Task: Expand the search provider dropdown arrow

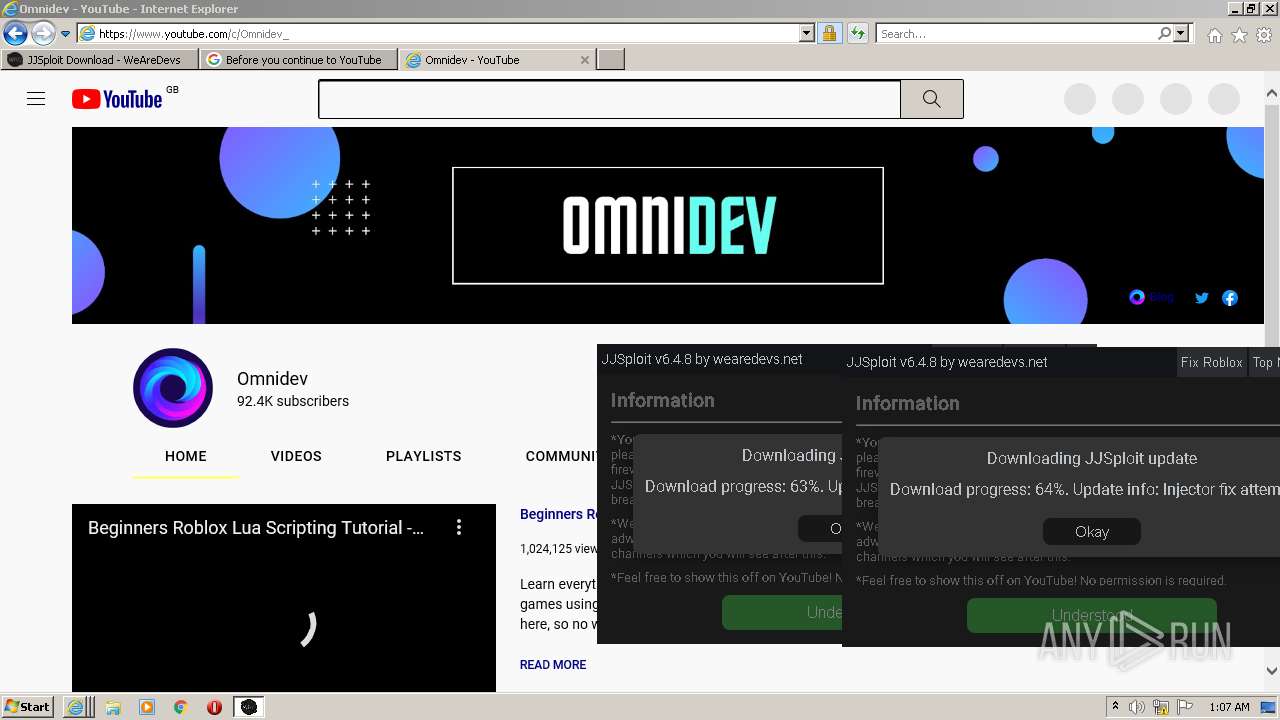Action: coord(1182,33)
